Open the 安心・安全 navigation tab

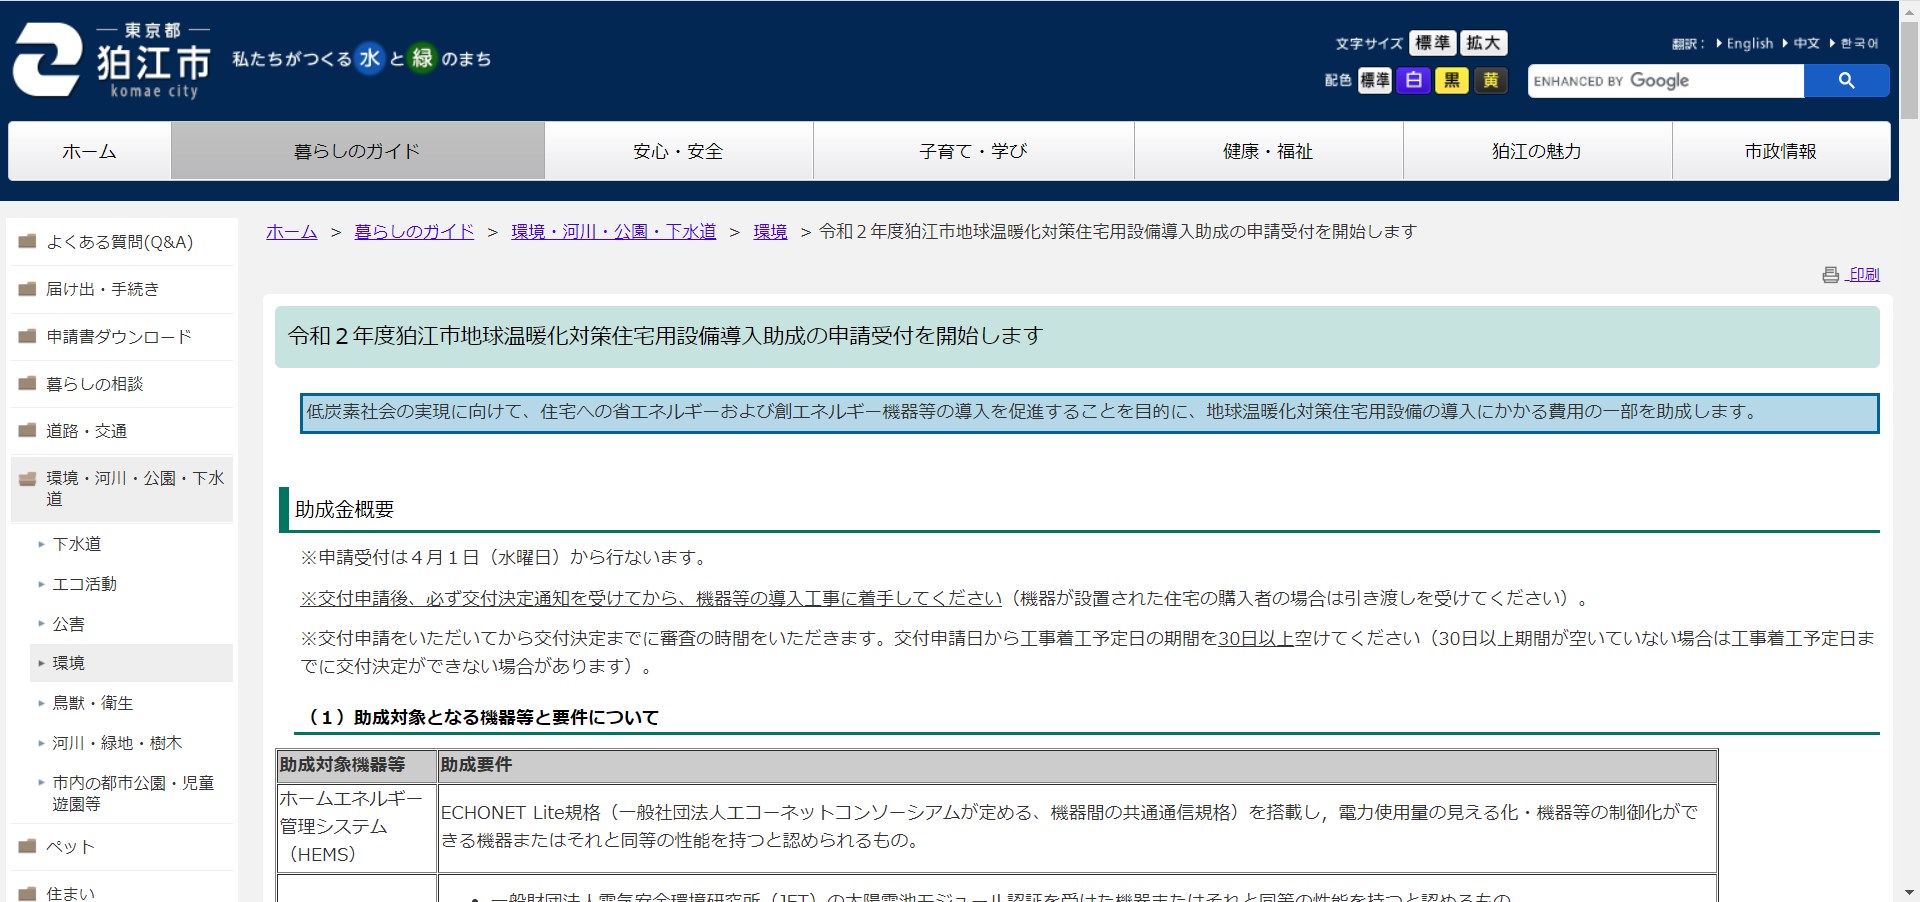(x=678, y=151)
